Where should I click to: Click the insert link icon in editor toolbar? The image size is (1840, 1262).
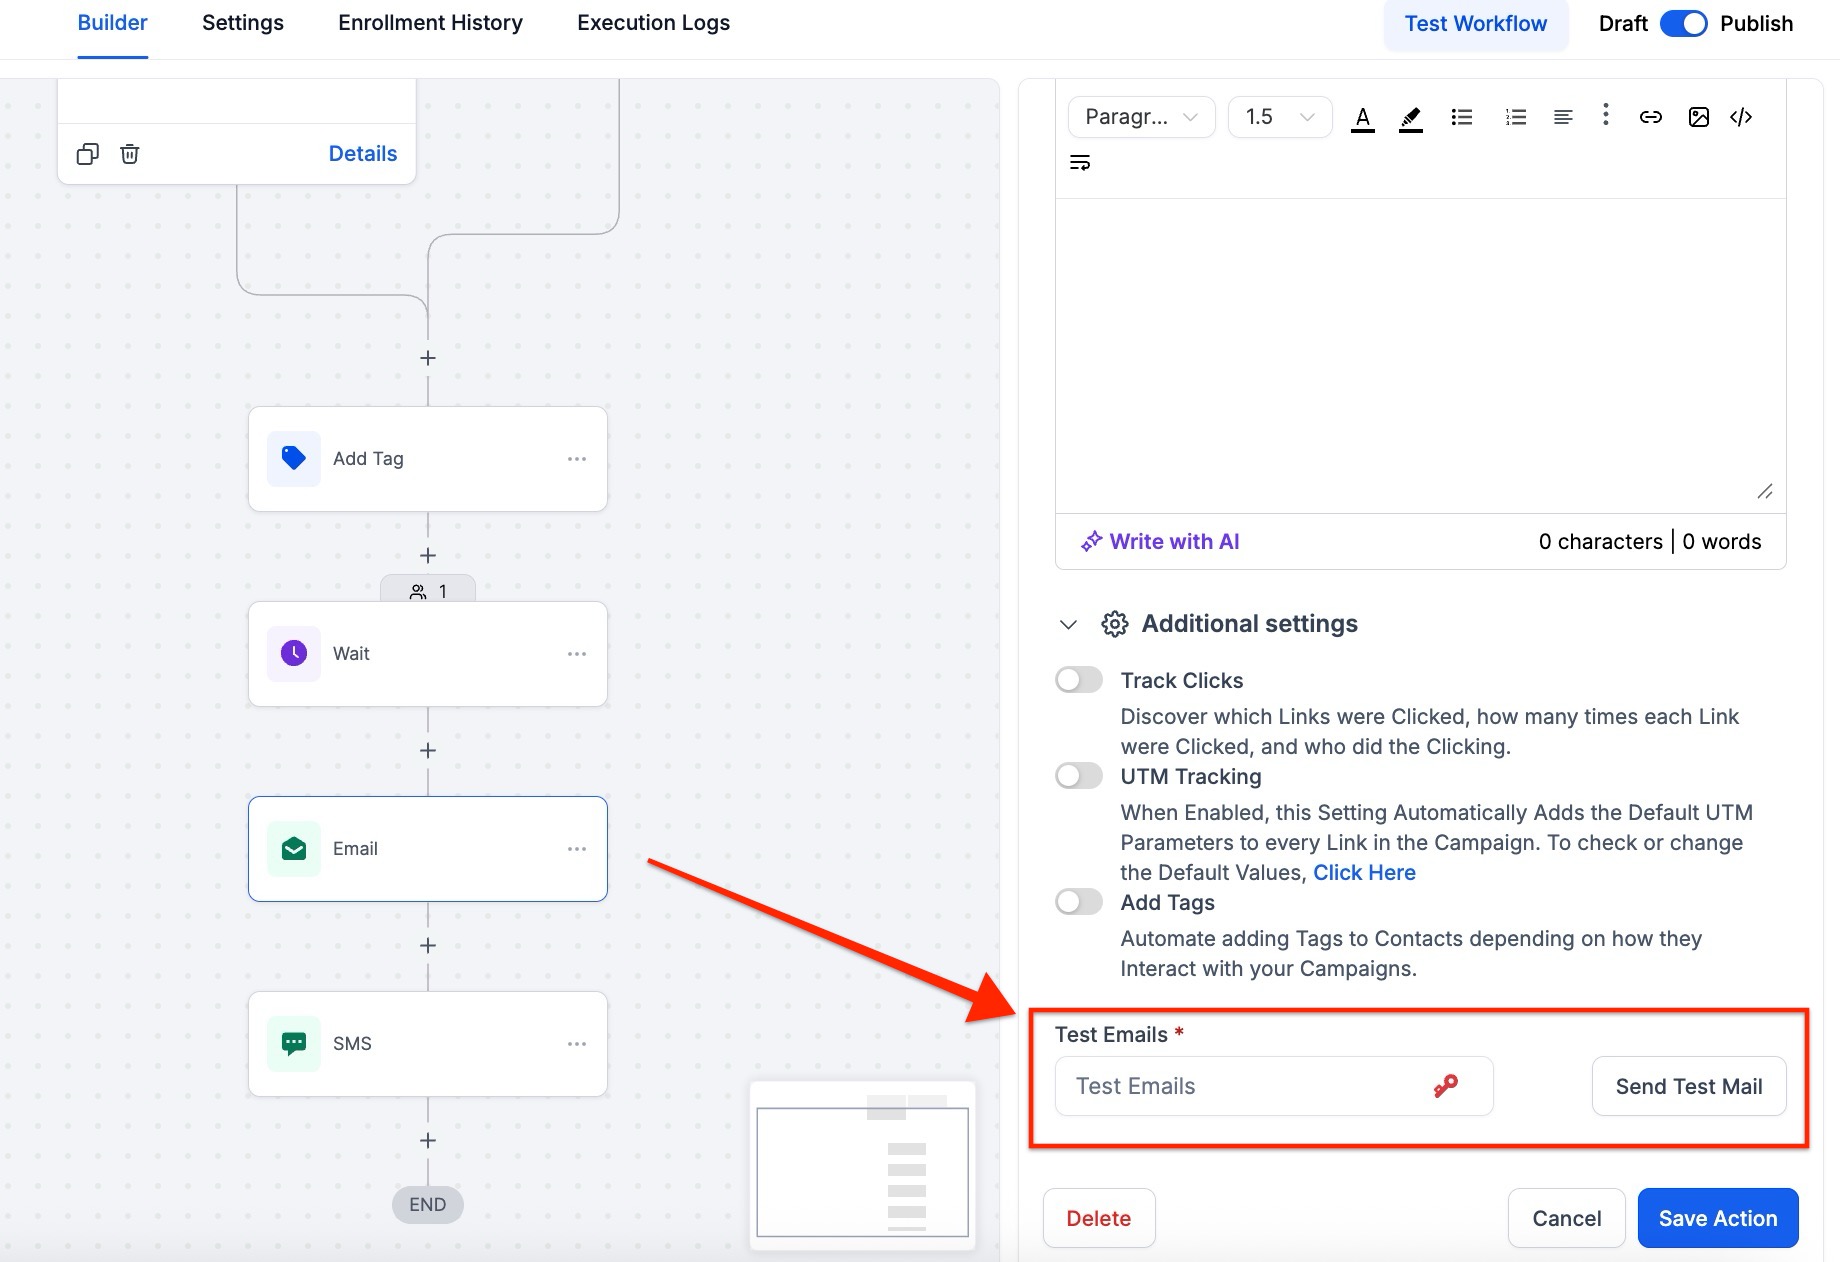point(1650,117)
